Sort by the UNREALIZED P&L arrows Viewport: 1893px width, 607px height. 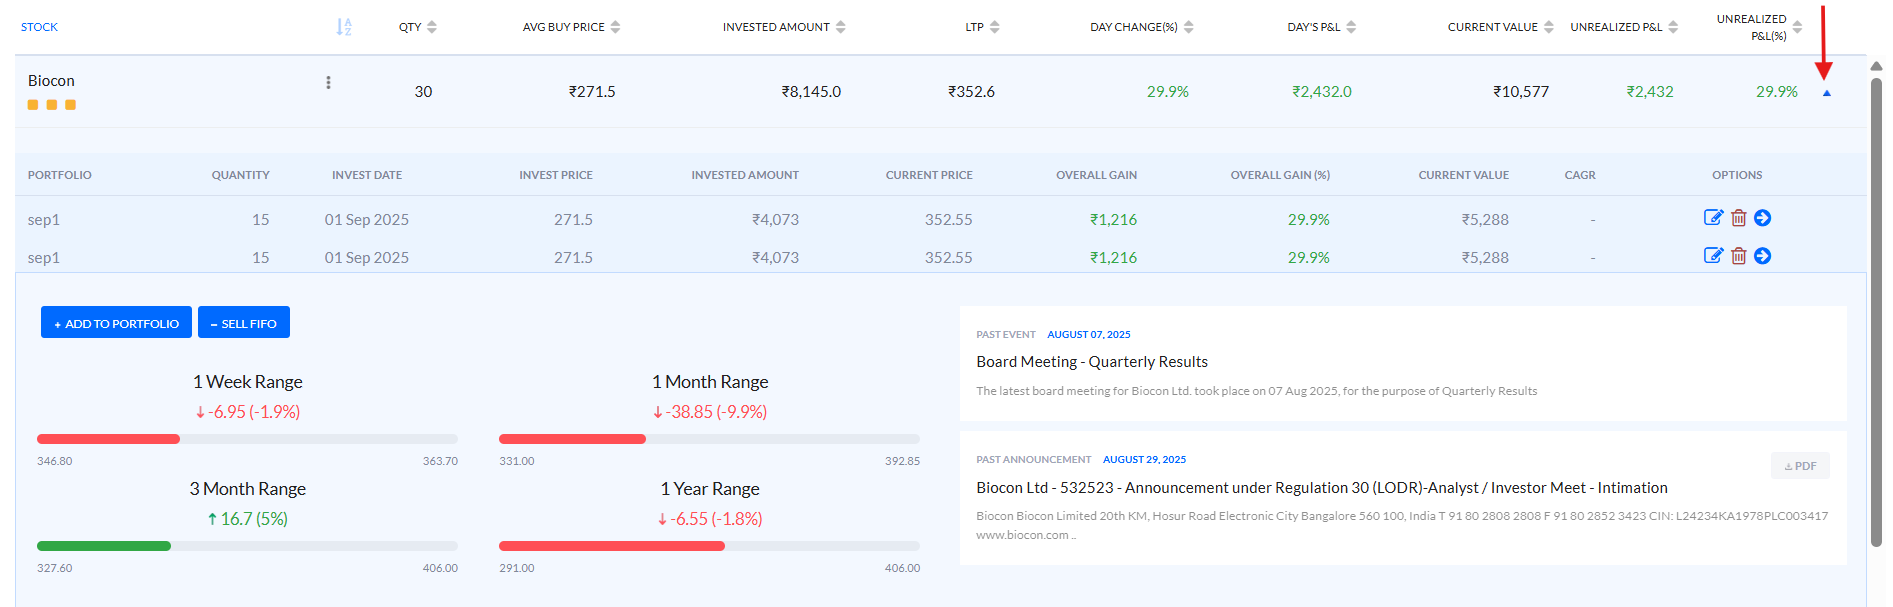pos(1674,27)
